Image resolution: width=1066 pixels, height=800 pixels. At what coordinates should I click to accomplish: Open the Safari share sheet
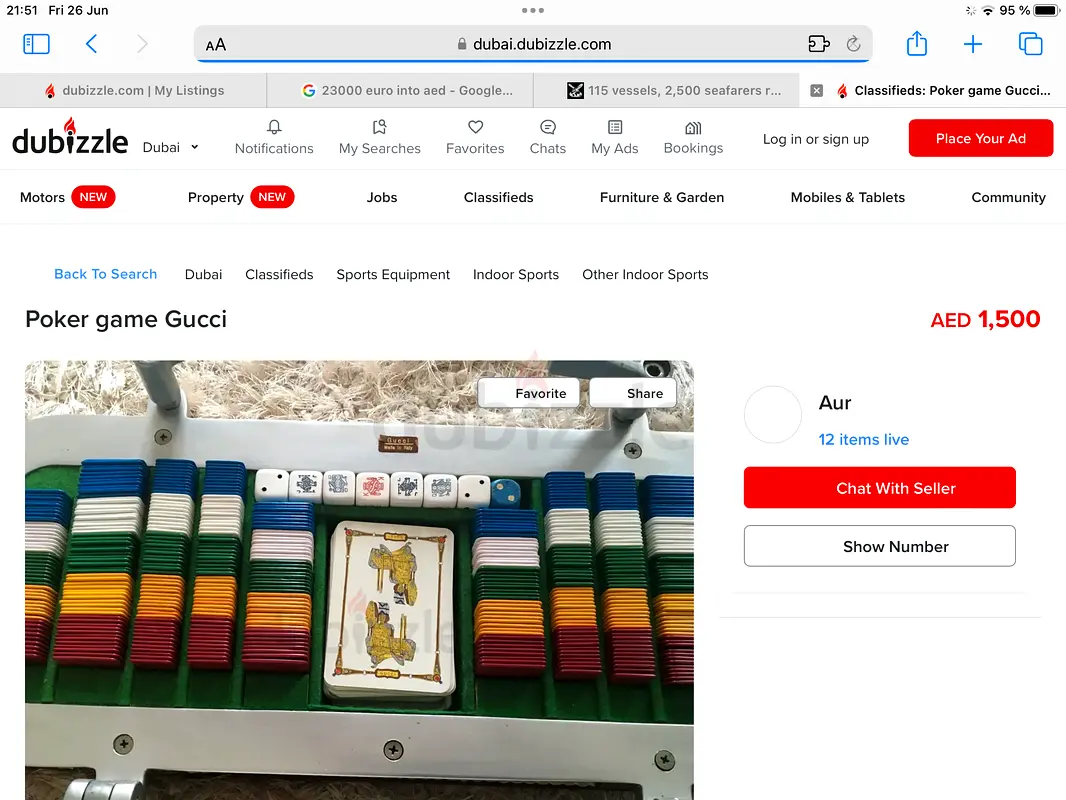(x=916, y=44)
